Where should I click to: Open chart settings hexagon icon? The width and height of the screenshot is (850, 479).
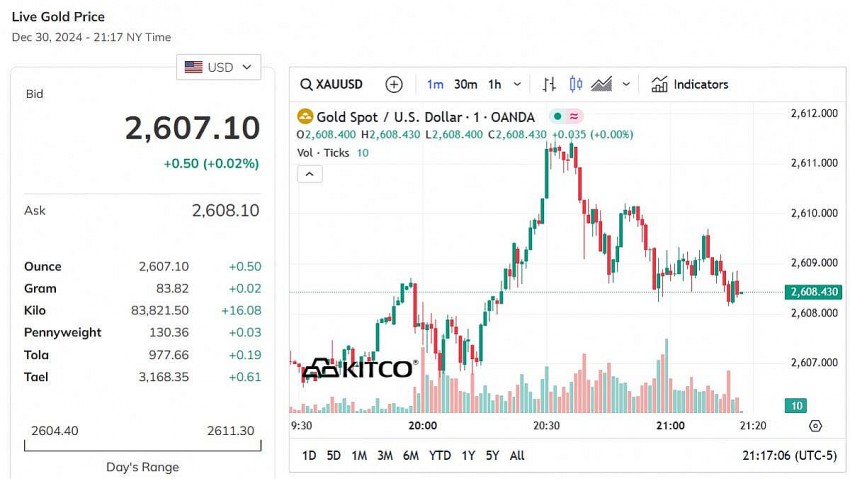(815, 425)
